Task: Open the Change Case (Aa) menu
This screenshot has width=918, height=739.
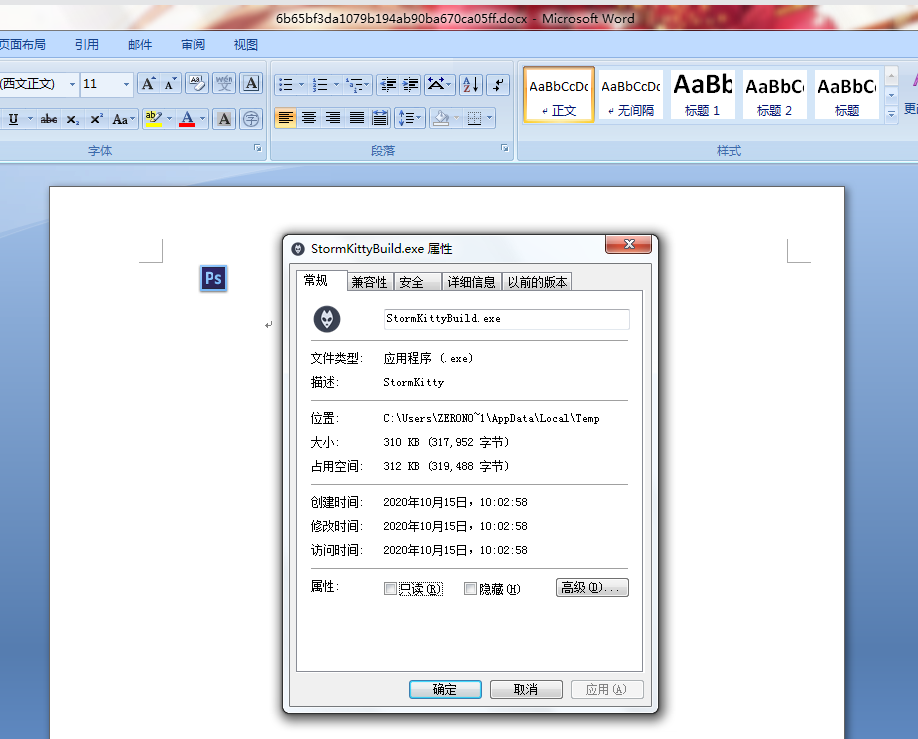Action: point(123,119)
